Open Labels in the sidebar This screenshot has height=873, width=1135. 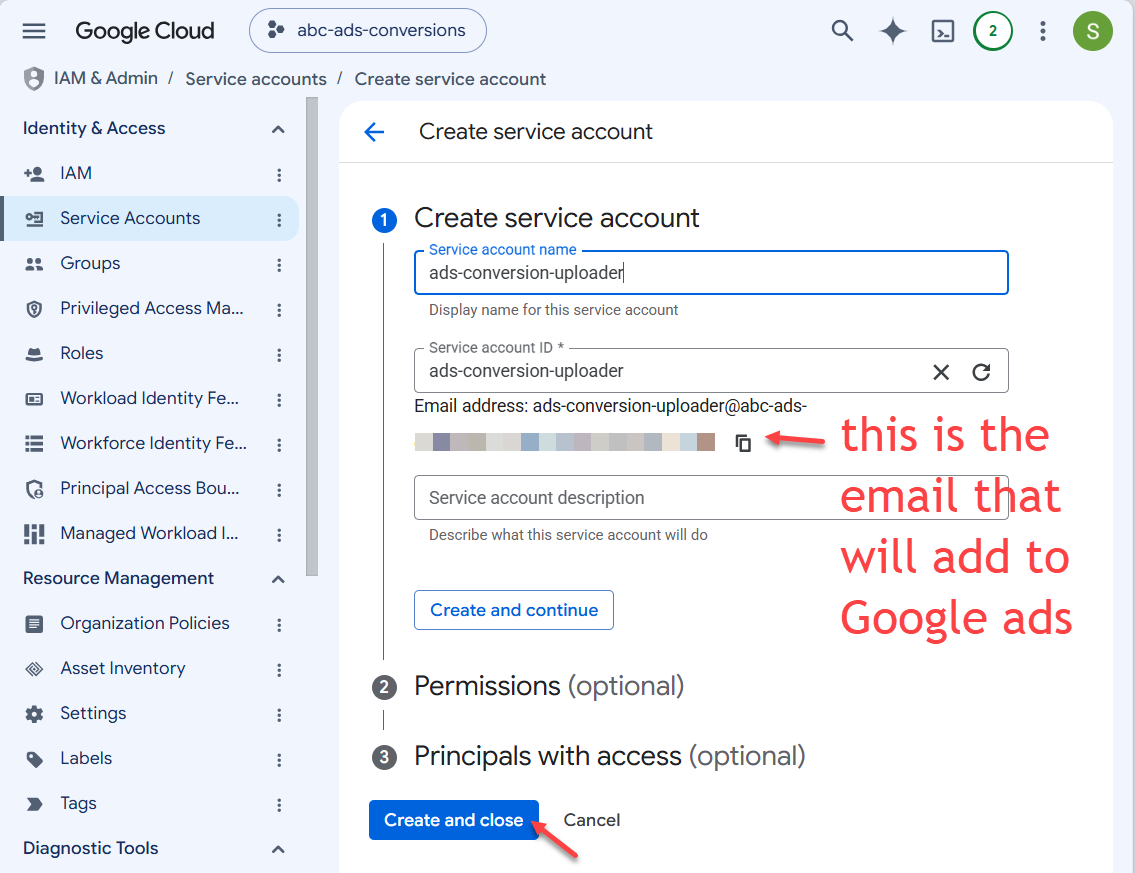[85, 758]
